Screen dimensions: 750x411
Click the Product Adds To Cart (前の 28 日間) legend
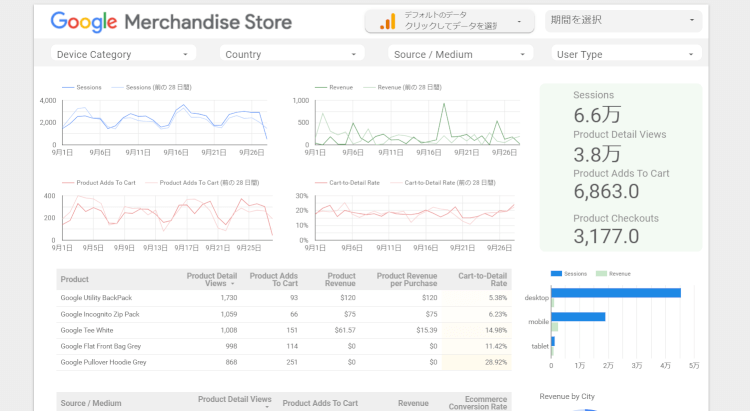pos(202,183)
